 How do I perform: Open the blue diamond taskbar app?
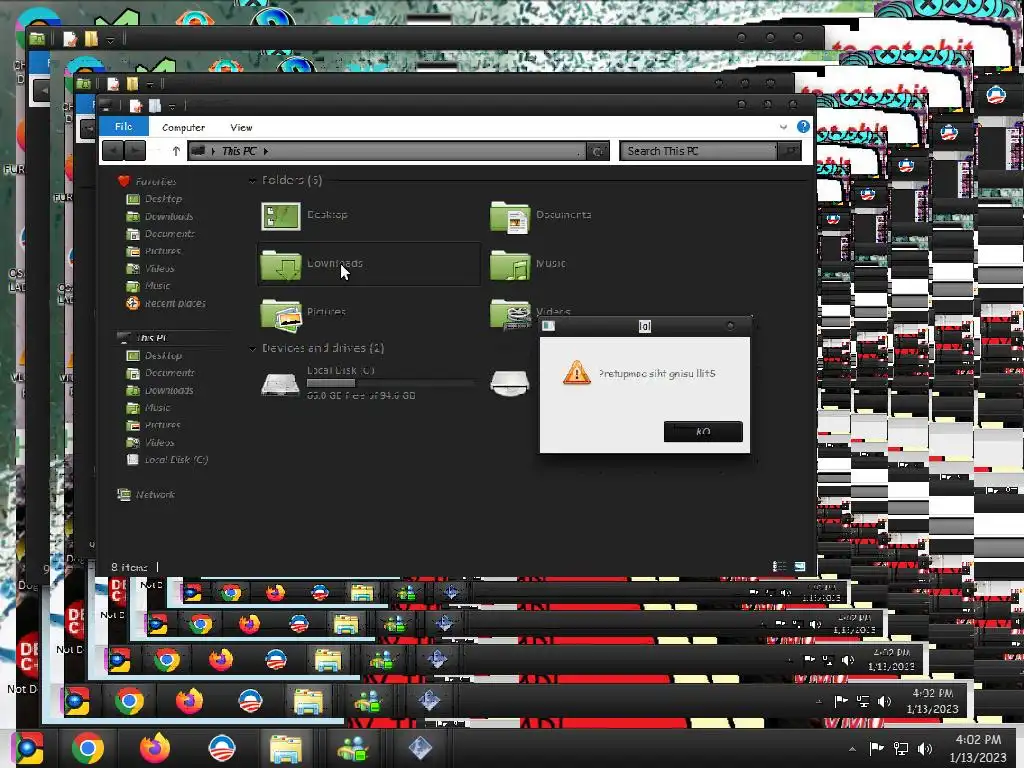420,748
